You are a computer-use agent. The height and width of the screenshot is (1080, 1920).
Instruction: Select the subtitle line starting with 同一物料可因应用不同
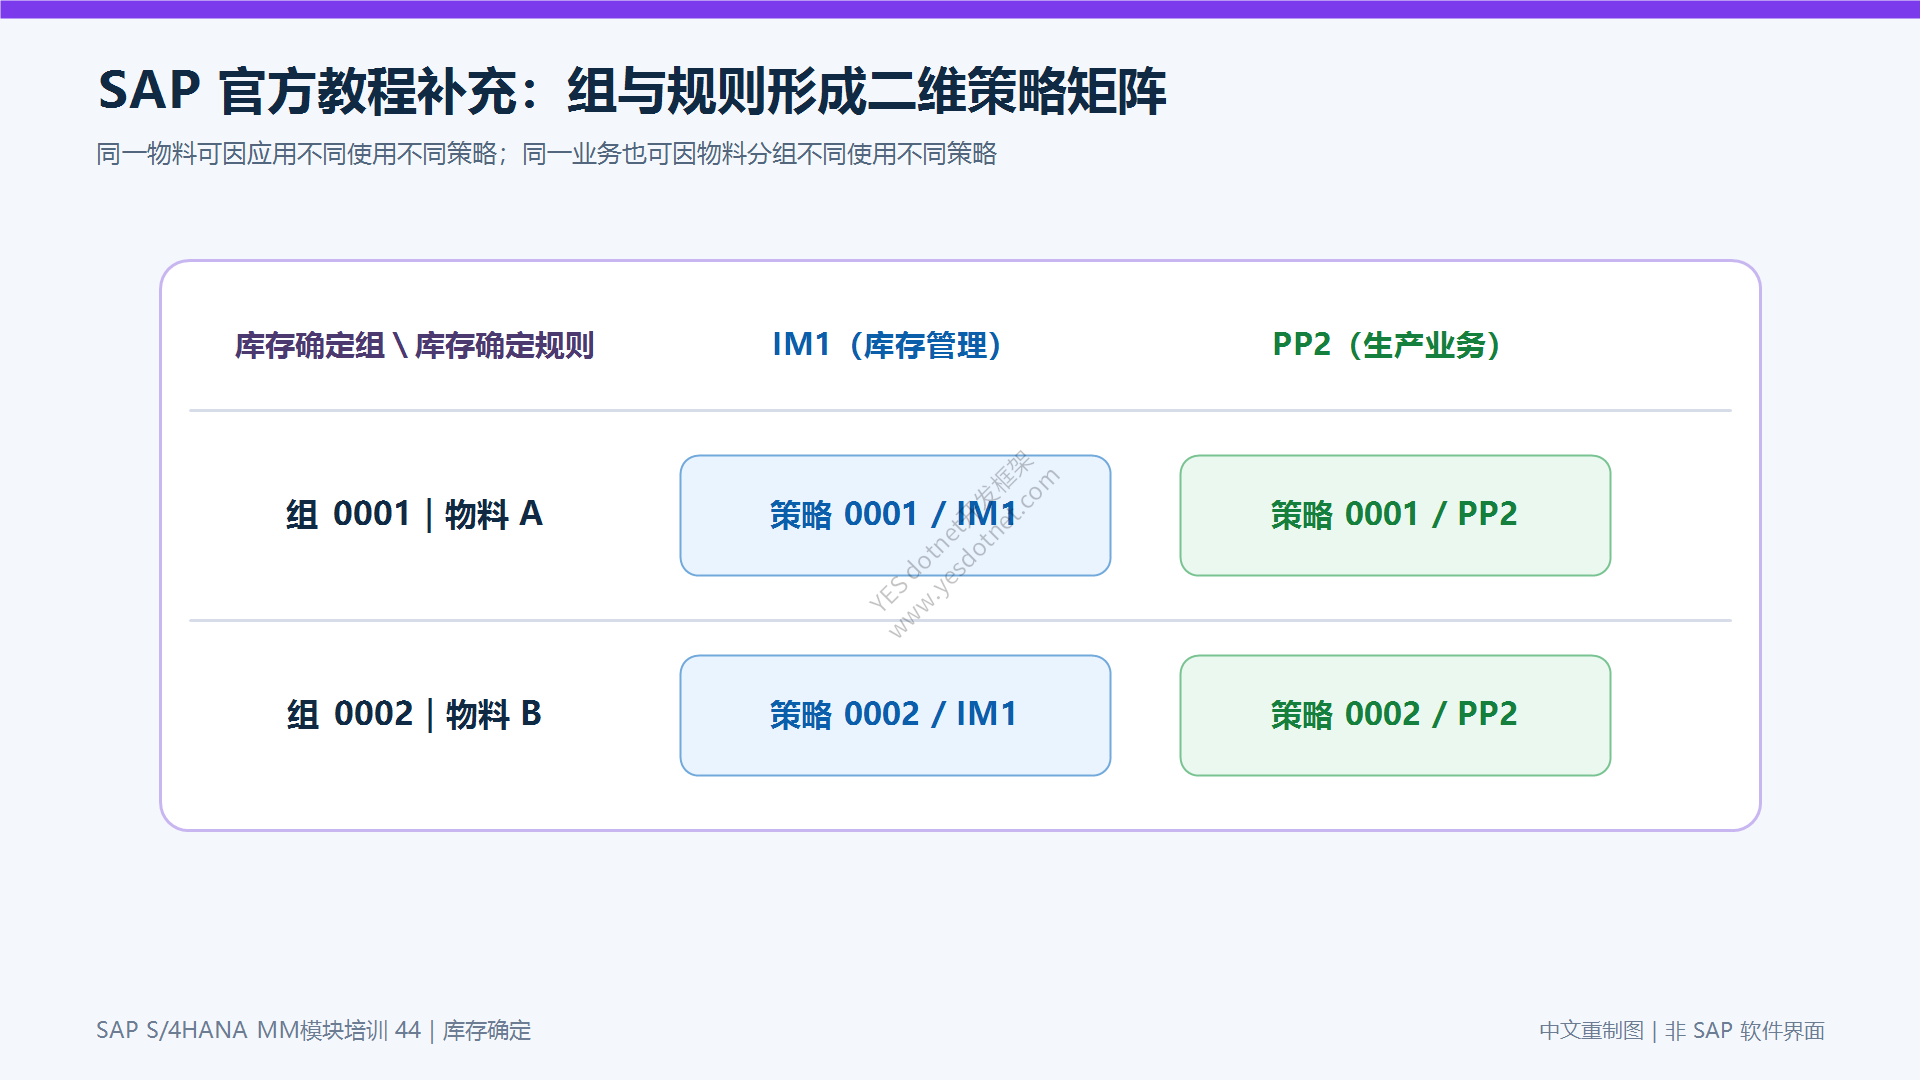(x=547, y=154)
